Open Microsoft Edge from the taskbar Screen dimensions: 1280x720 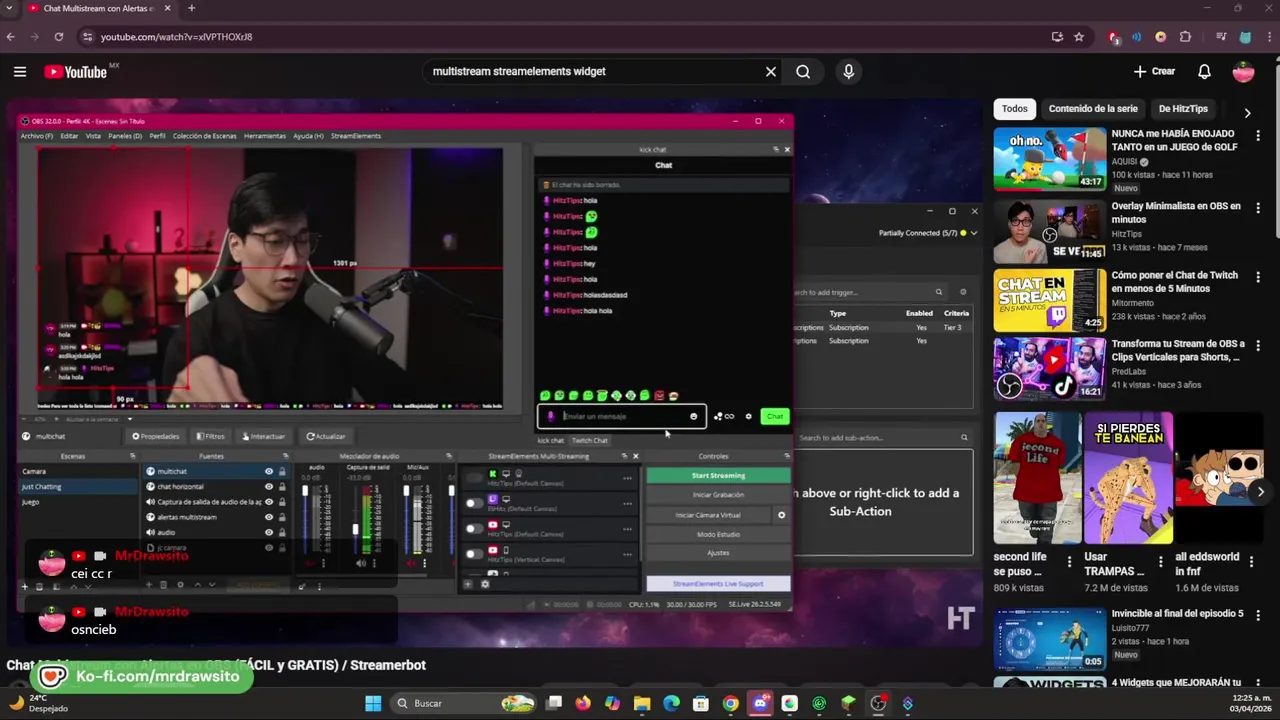pyautogui.click(x=671, y=703)
